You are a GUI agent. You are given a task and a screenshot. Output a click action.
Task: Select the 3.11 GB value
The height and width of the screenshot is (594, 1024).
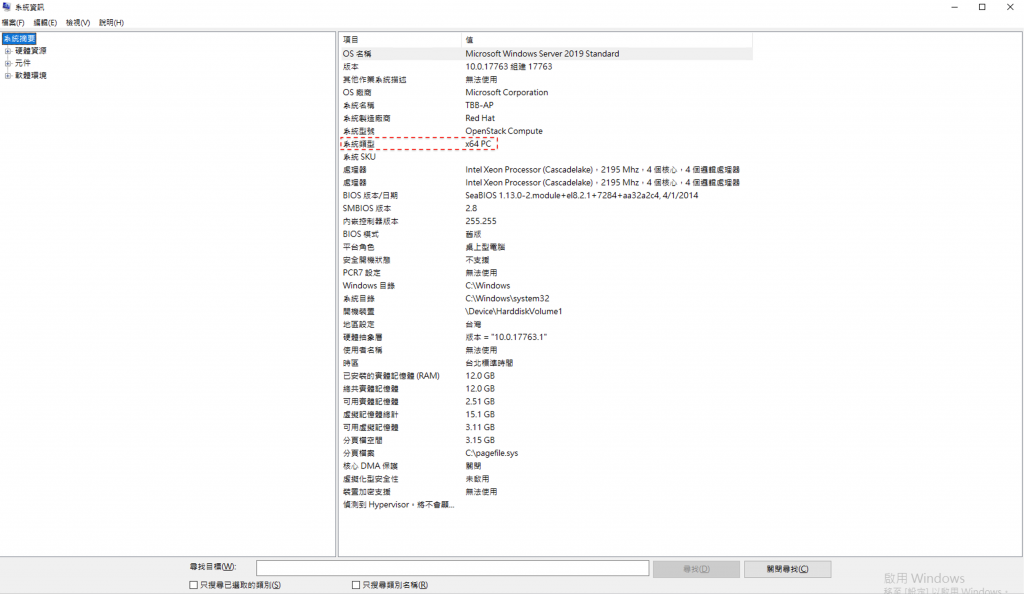(480, 428)
